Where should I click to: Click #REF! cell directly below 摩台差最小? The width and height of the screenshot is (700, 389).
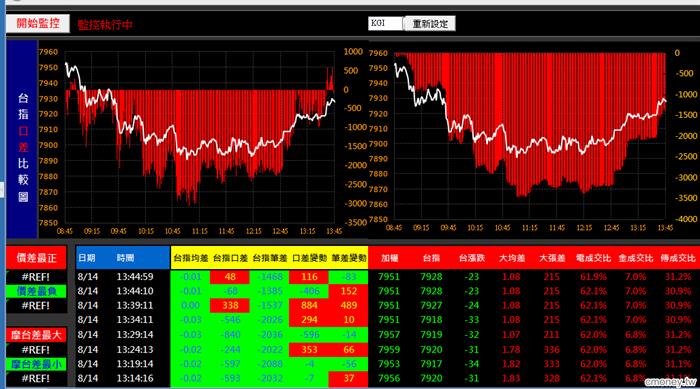pos(37,379)
